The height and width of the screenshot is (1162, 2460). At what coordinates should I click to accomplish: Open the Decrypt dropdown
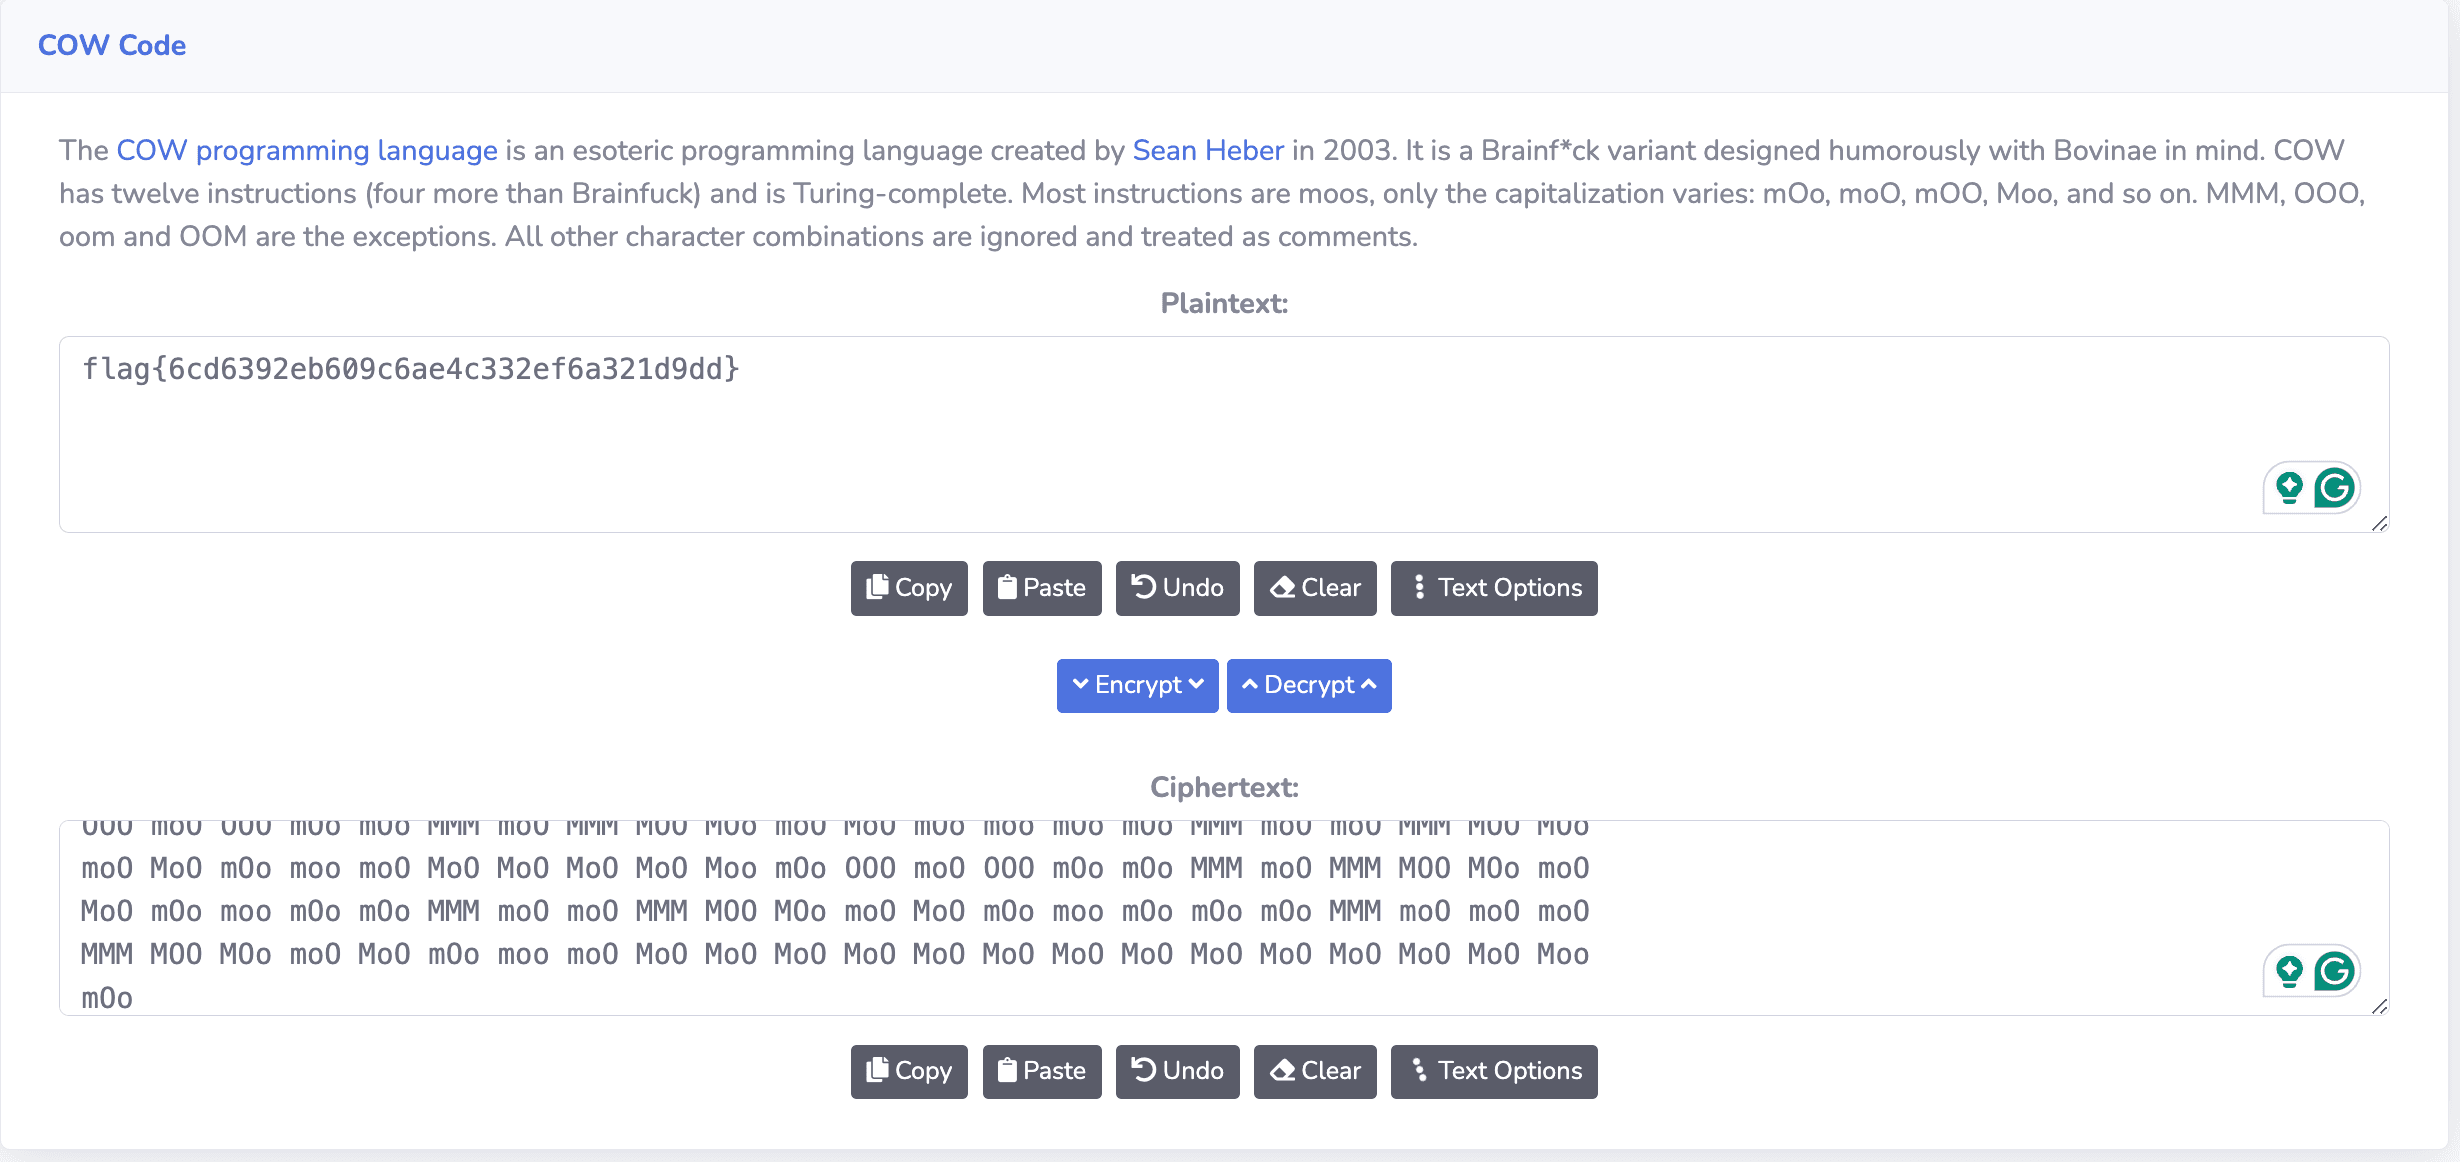tap(1309, 685)
